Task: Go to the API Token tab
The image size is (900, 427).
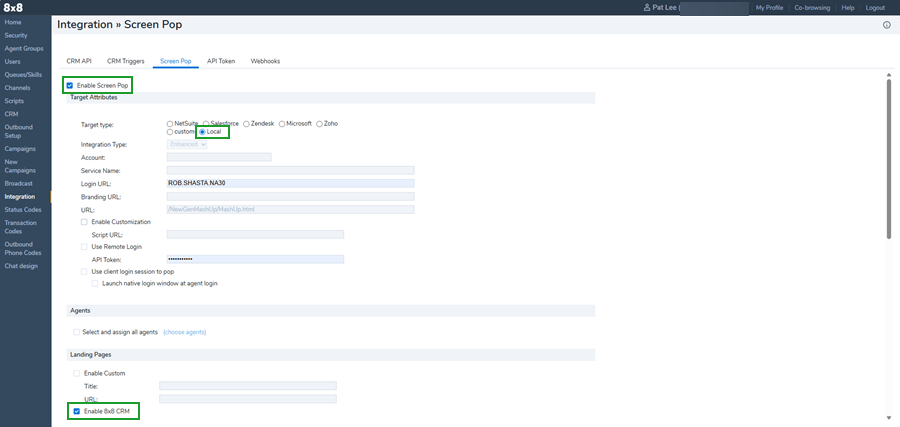Action: click(x=221, y=61)
